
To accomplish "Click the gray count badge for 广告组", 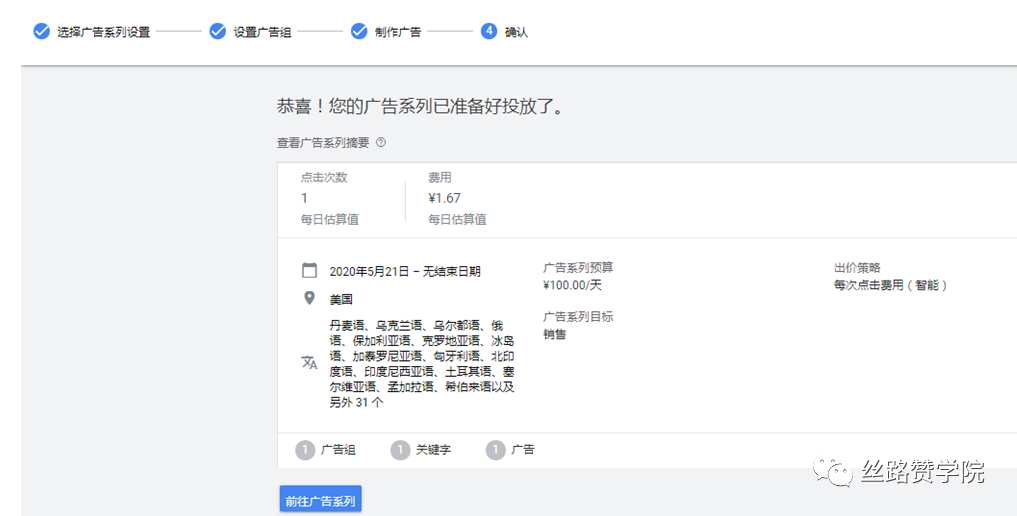I will pyautogui.click(x=305, y=450).
